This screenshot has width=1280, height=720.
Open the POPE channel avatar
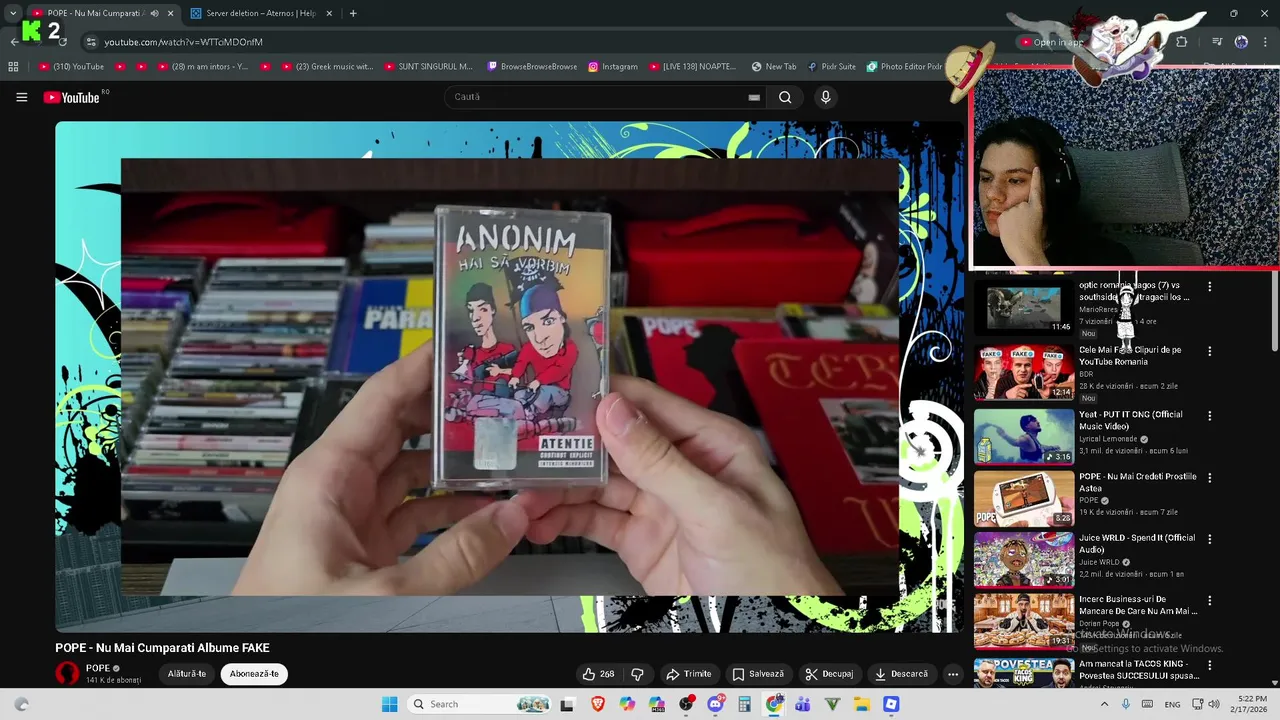[67, 674]
